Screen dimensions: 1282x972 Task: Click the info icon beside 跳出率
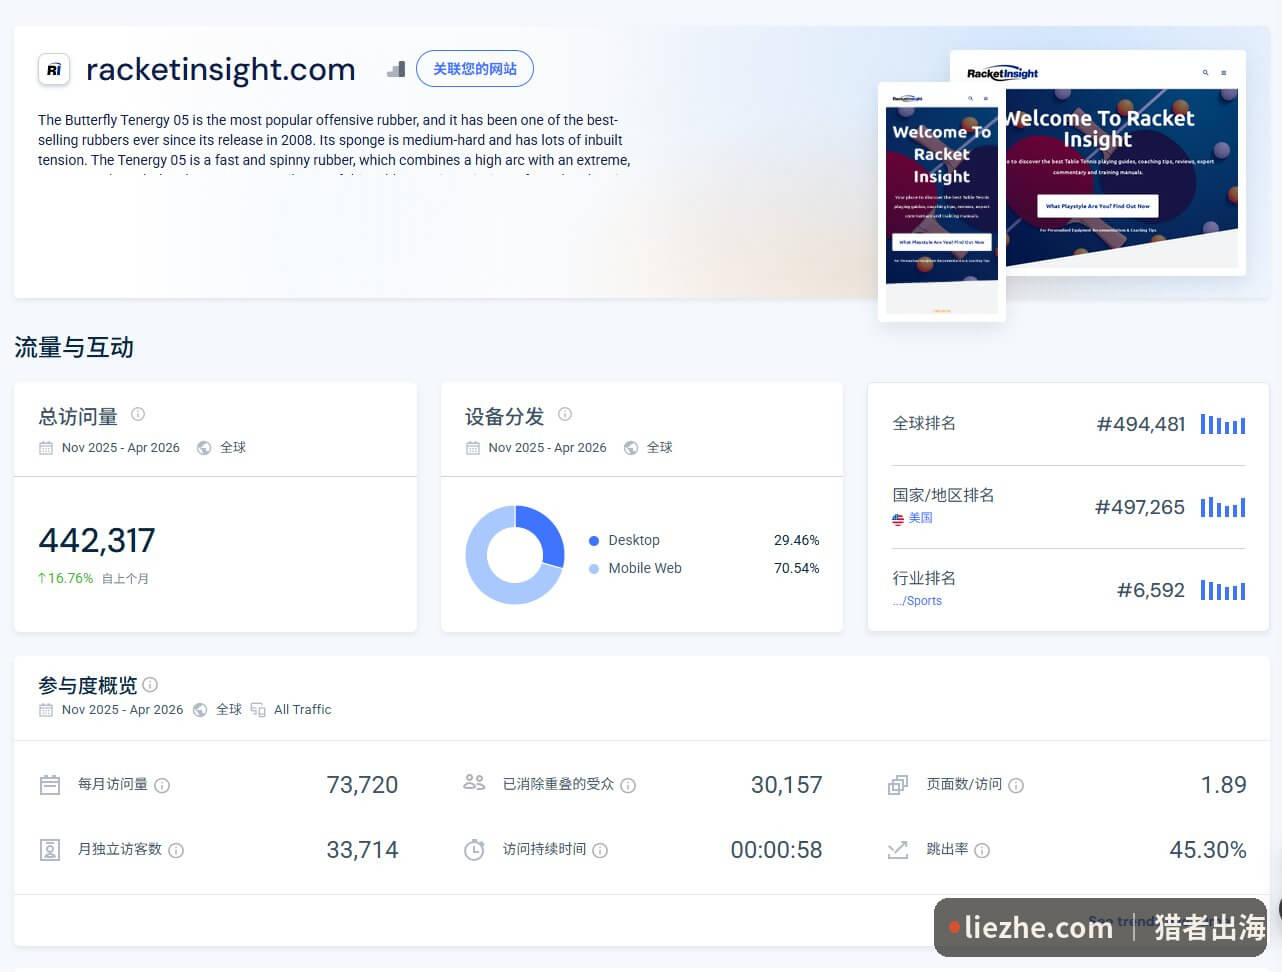point(982,851)
